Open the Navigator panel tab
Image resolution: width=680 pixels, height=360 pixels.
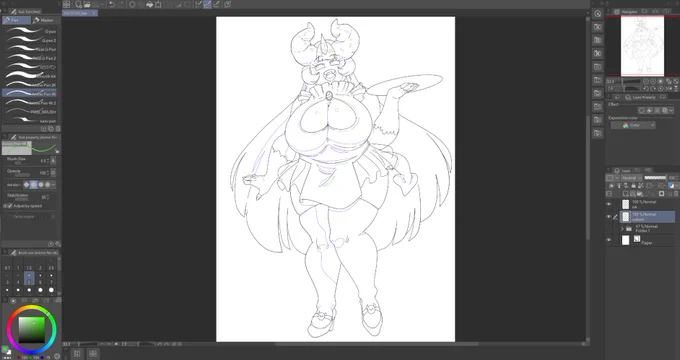[626, 11]
